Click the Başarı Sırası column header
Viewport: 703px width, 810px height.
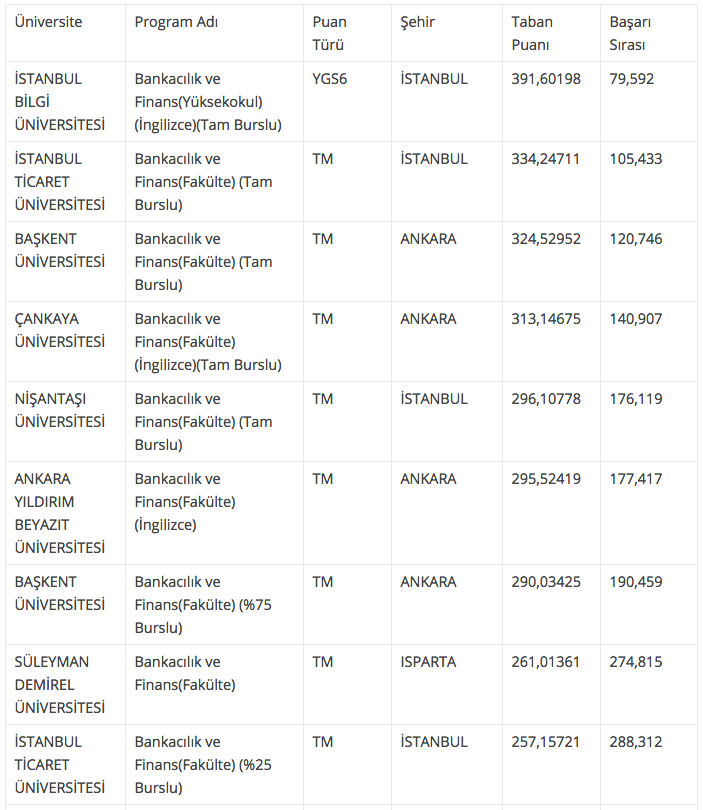(x=630, y=33)
